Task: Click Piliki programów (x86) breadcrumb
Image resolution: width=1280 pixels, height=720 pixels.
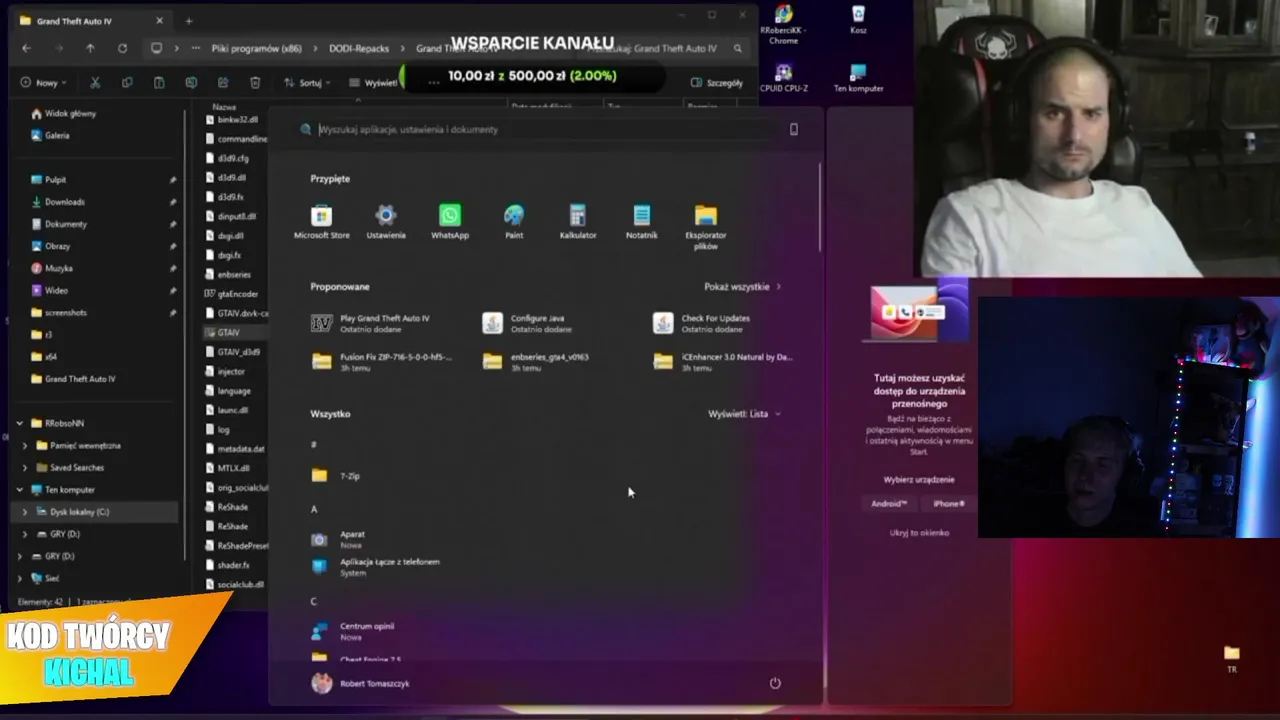Action: pos(257,48)
